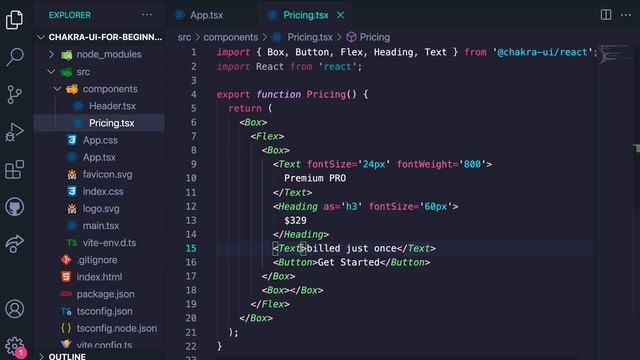This screenshot has height=360, width=640.
Task: Click the Pricing symbol breadcrumb
Action: (374, 37)
